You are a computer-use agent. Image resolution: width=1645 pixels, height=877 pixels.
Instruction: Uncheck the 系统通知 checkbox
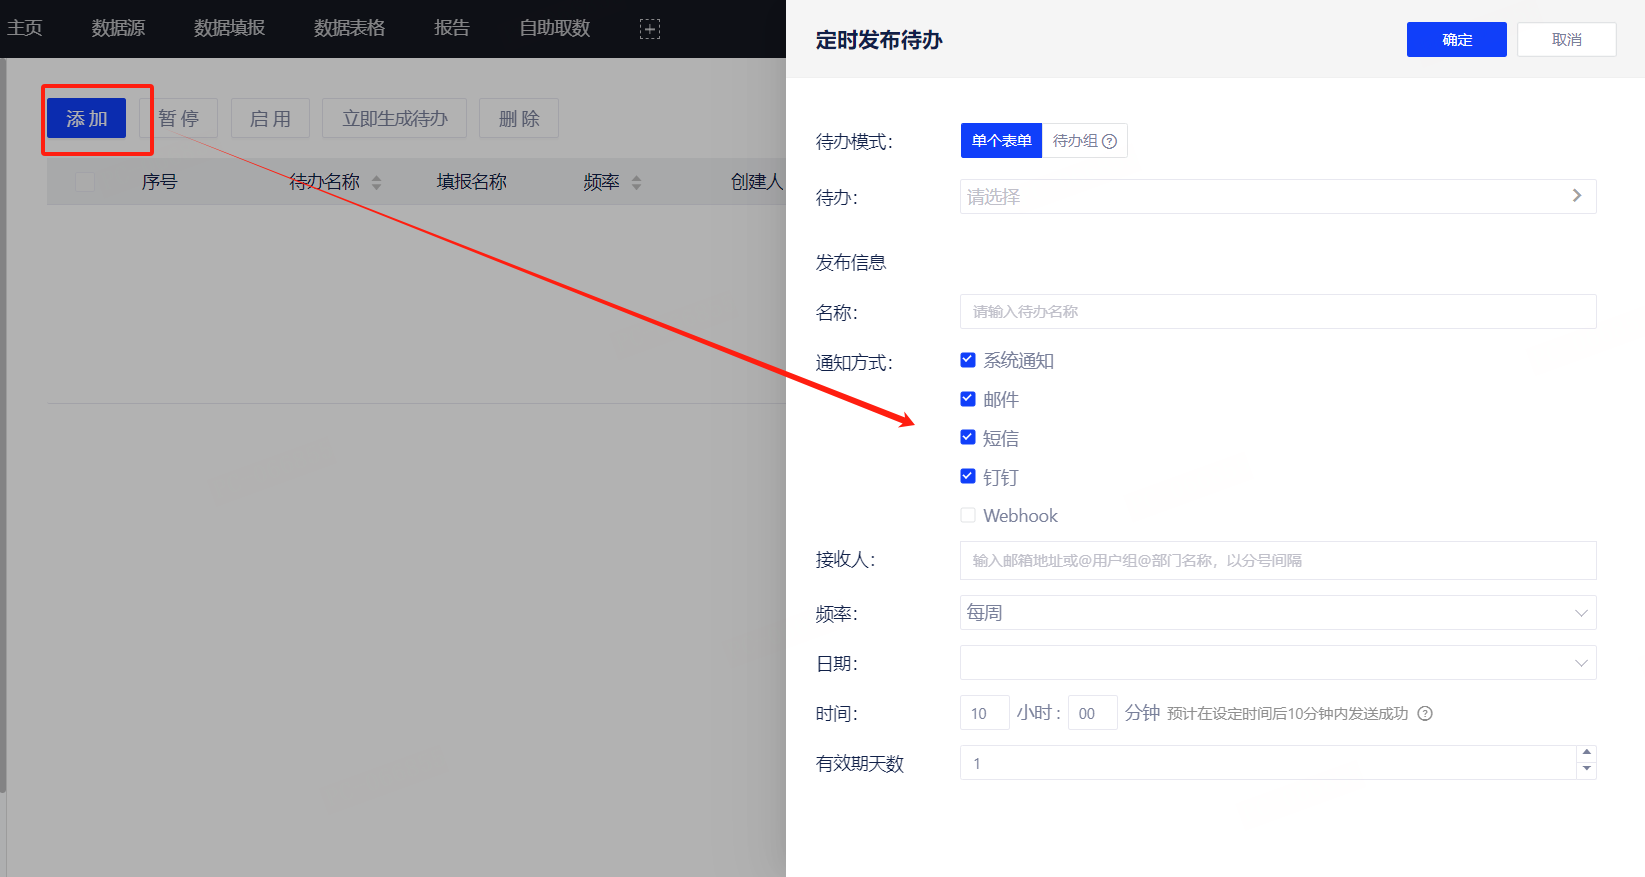coord(968,360)
